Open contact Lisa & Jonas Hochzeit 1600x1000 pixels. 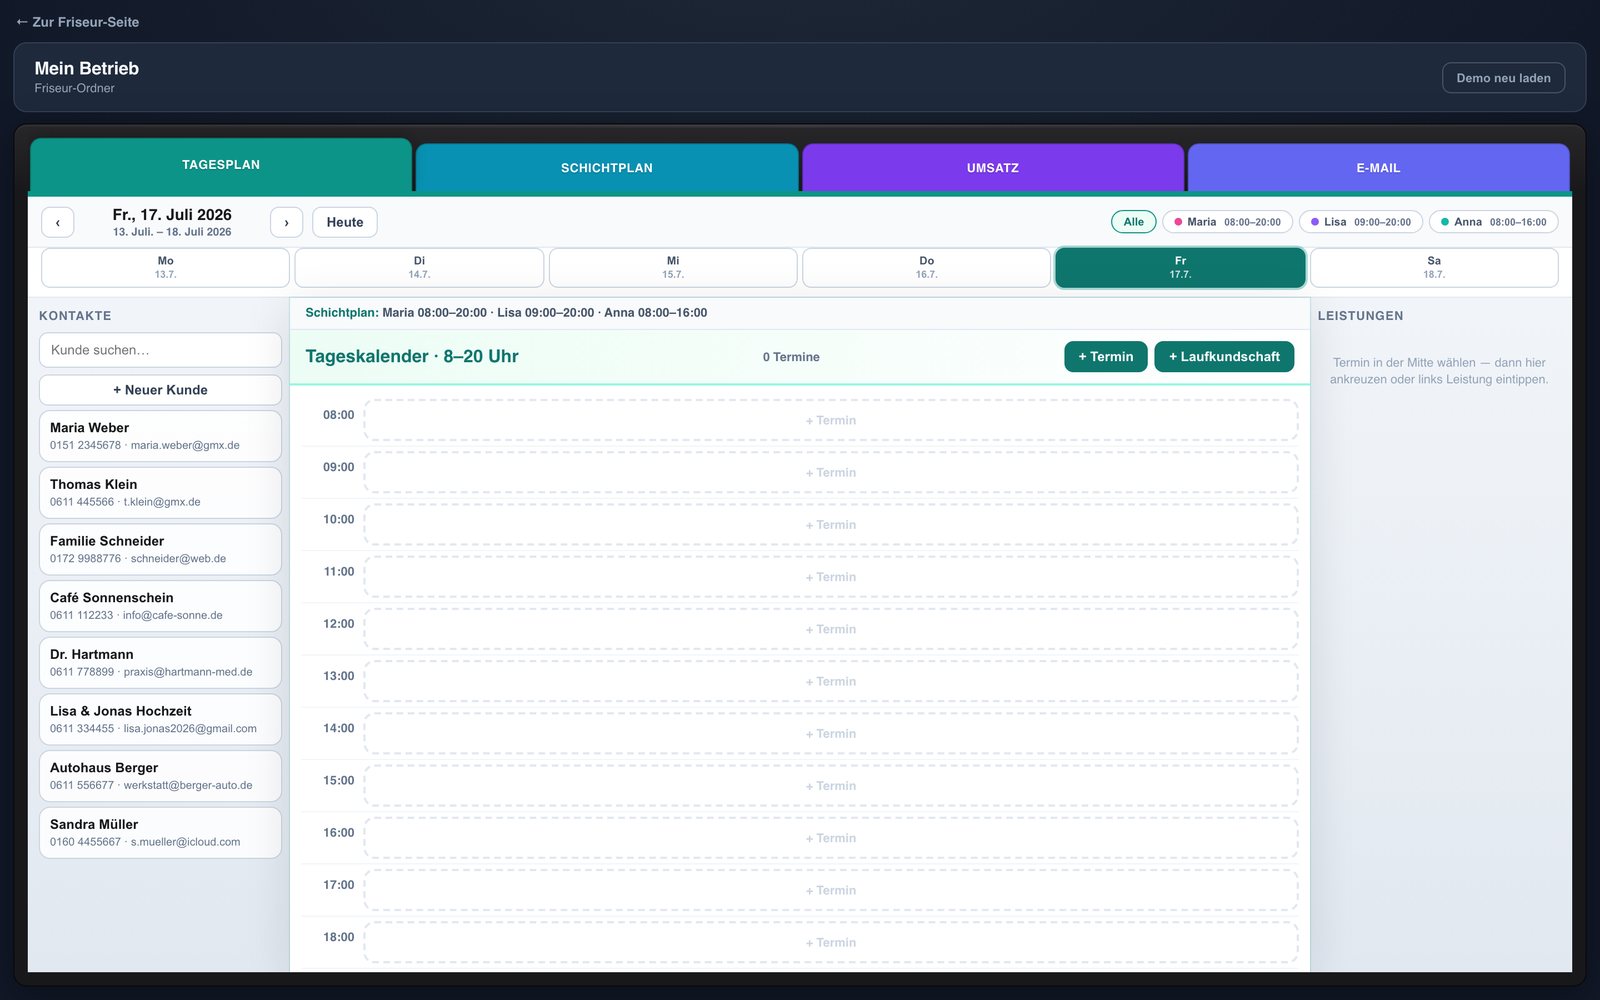pyautogui.click(x=160, y=719)
